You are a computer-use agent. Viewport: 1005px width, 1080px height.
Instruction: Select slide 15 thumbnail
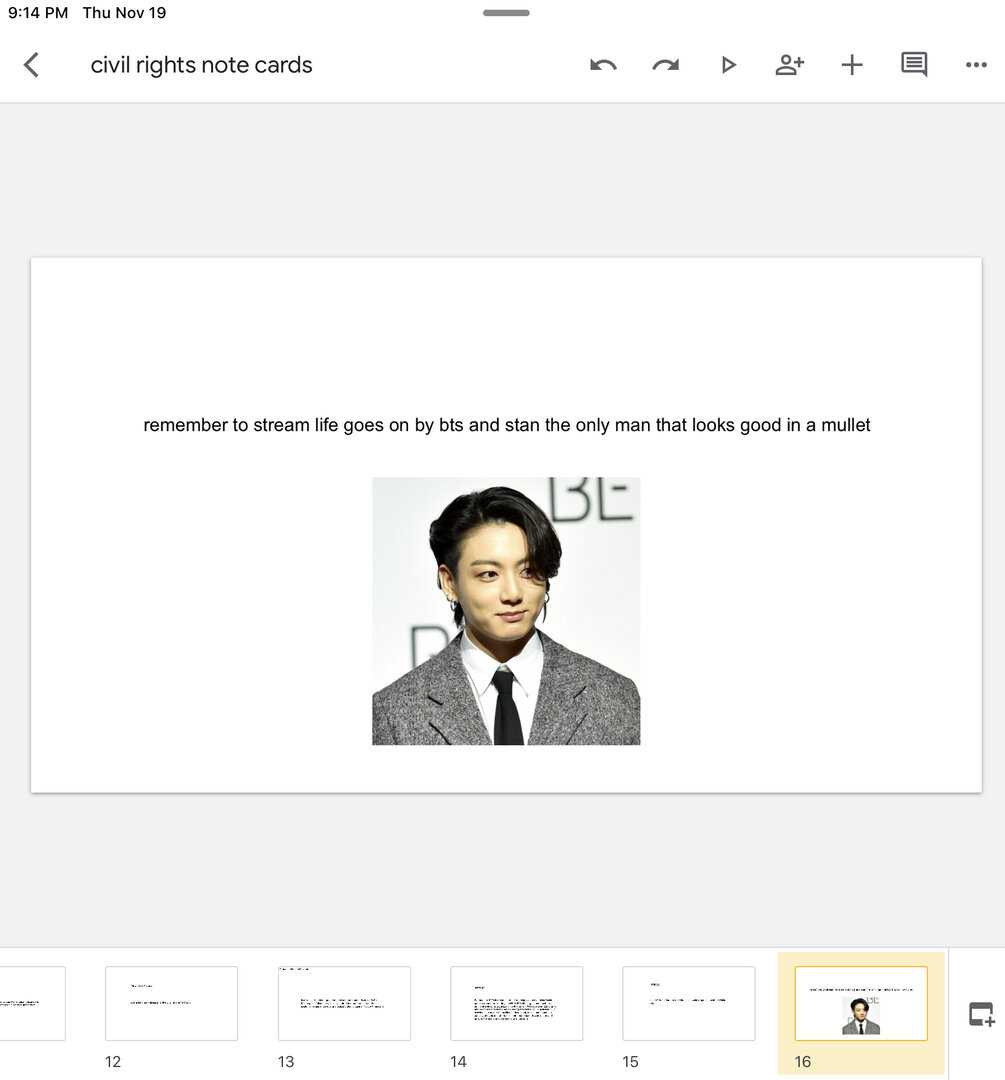point(689,1003)
